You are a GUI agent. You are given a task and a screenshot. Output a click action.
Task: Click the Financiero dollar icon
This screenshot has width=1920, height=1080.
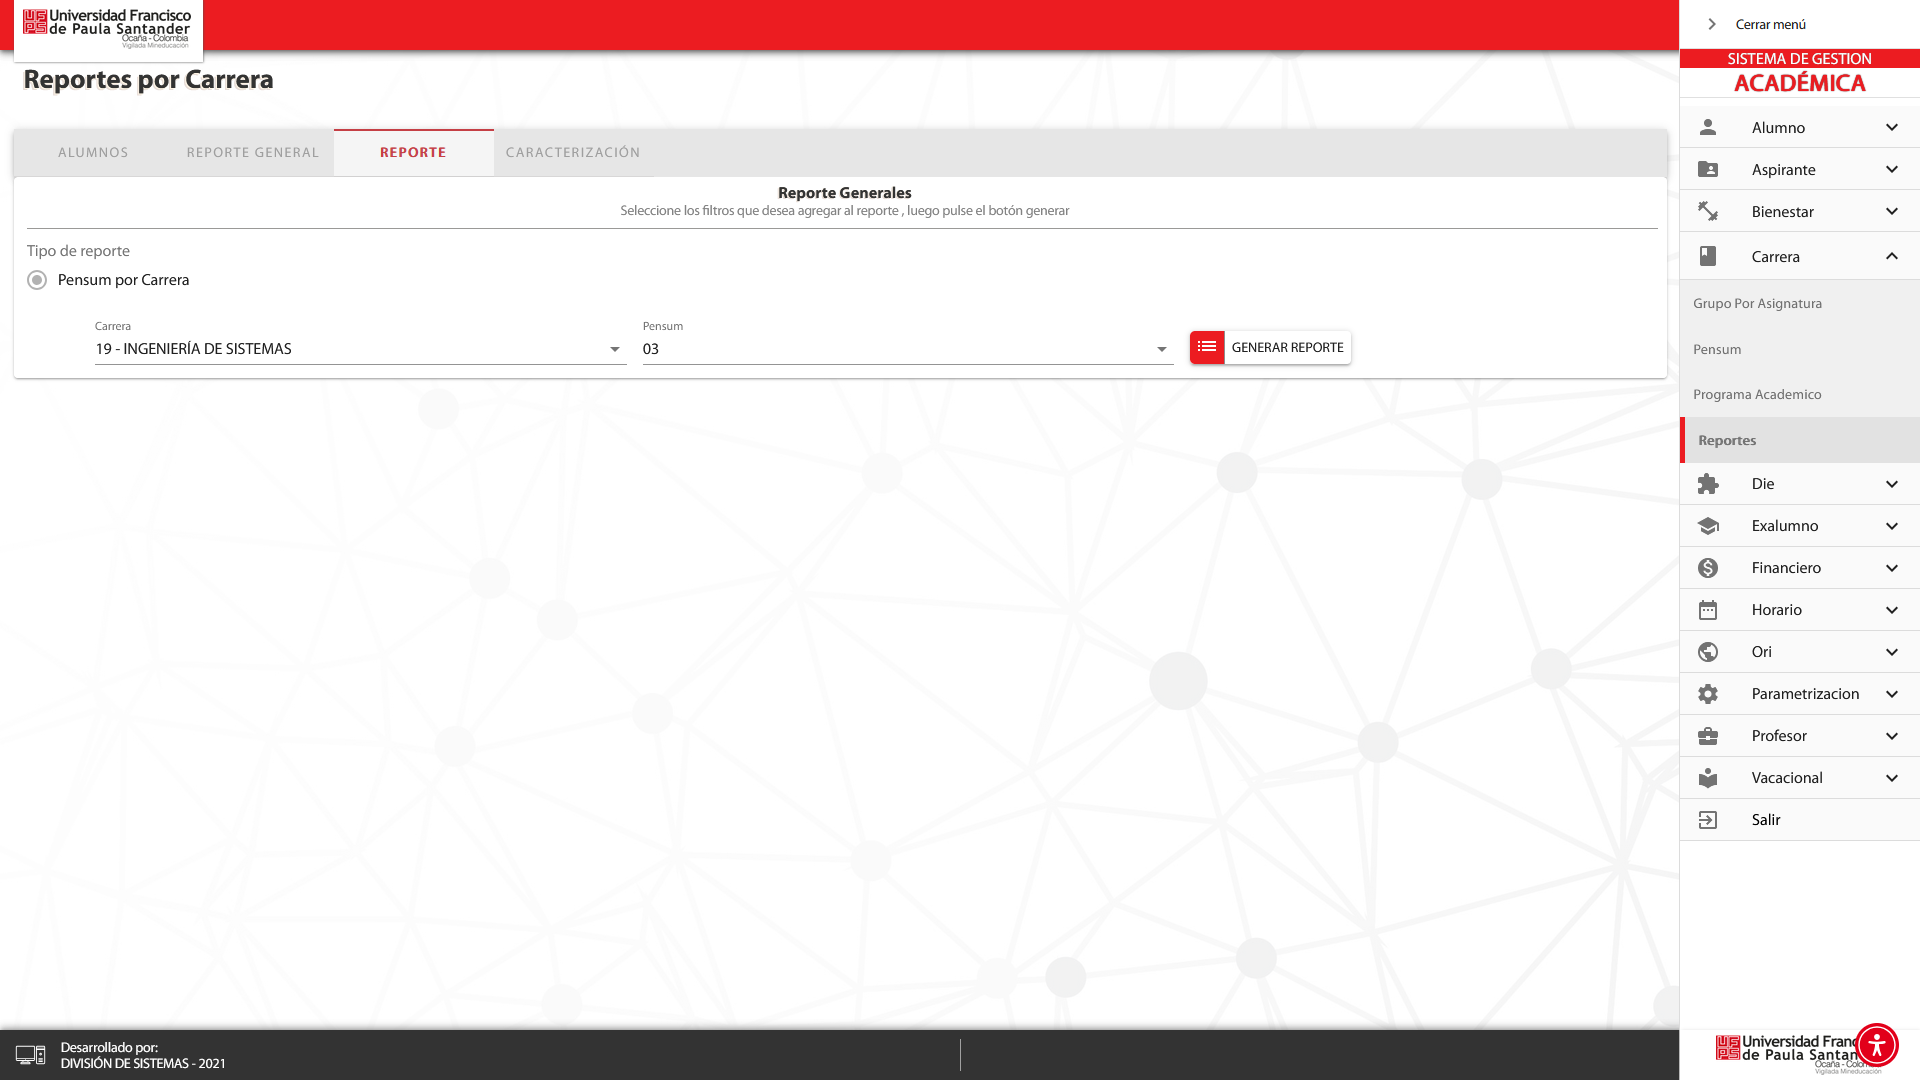(x=1708, y=568)
